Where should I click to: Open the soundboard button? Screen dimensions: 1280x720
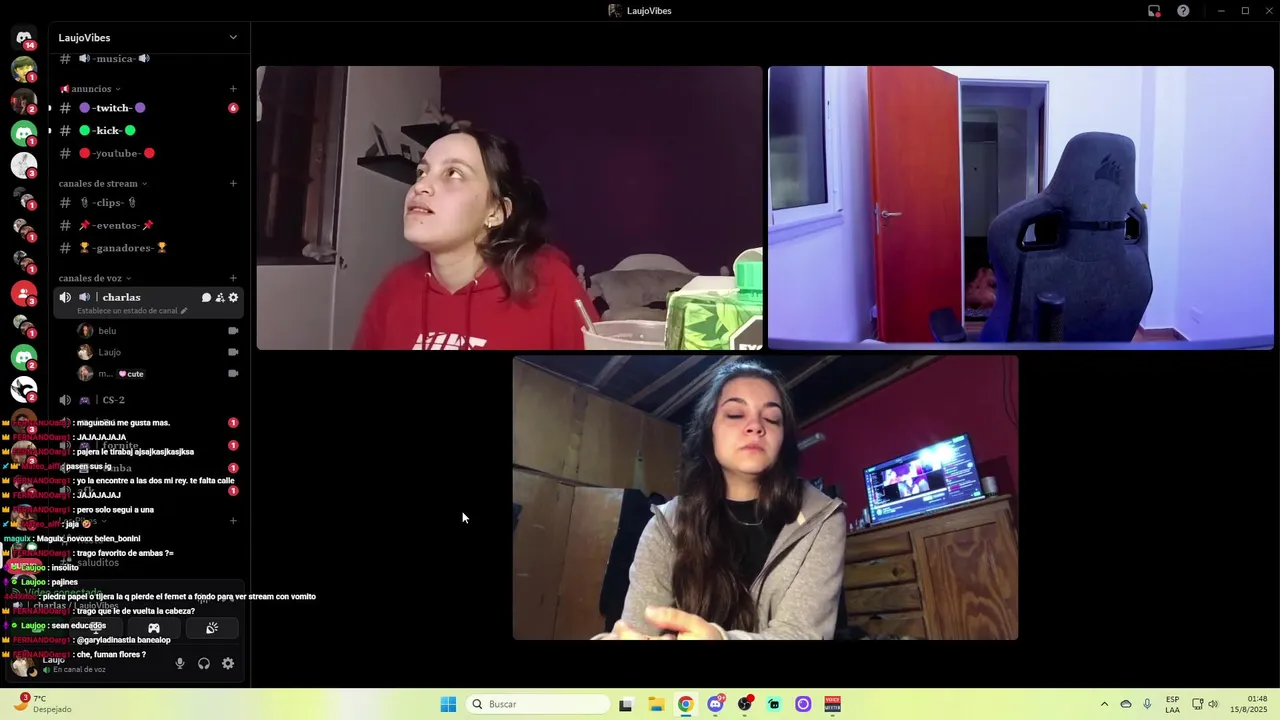212,628
